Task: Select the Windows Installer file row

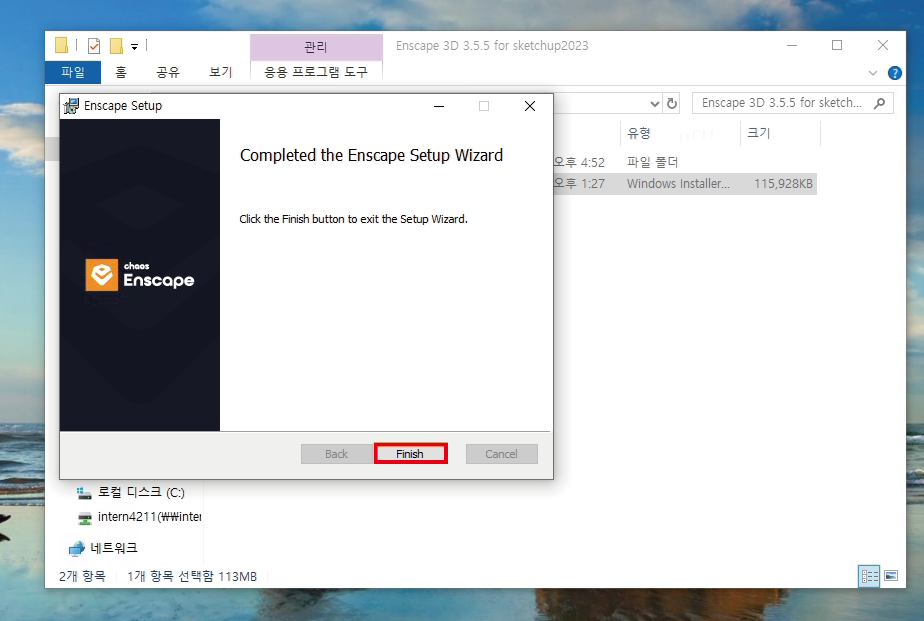Action: pyautogui.click(x=684, y=184)
